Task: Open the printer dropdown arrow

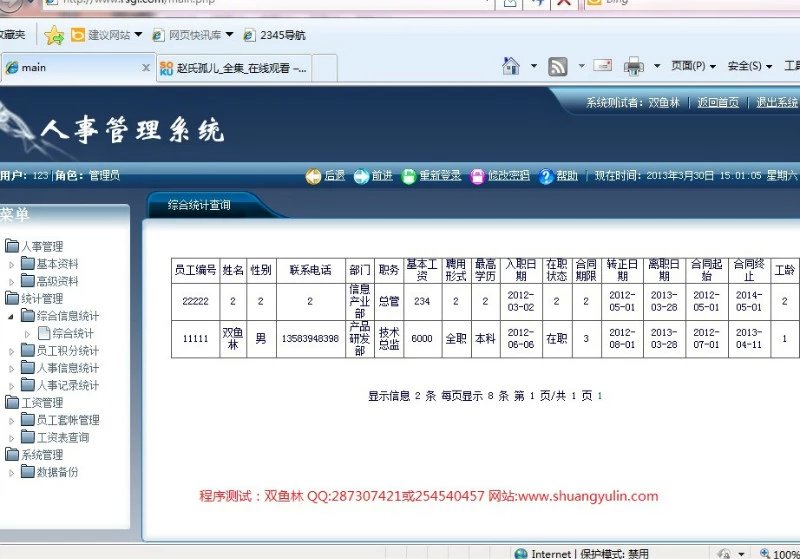Action: (x=657, y=66)
